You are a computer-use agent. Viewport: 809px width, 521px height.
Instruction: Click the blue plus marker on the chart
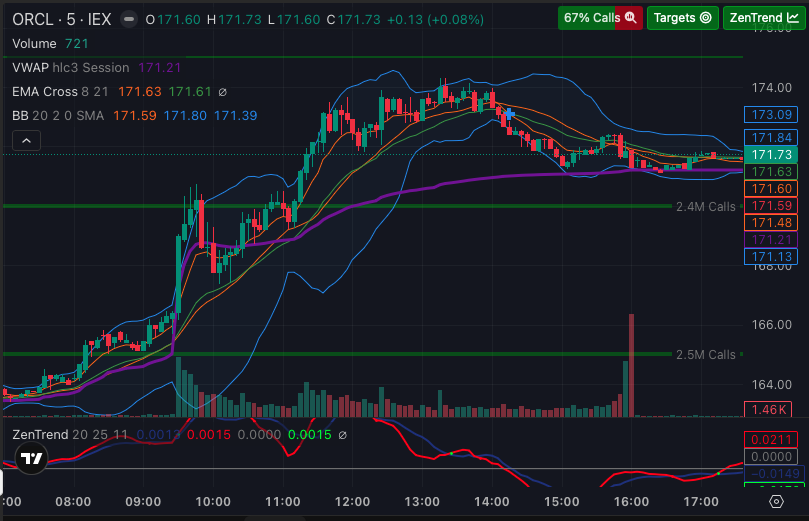[x=509, y=114]
